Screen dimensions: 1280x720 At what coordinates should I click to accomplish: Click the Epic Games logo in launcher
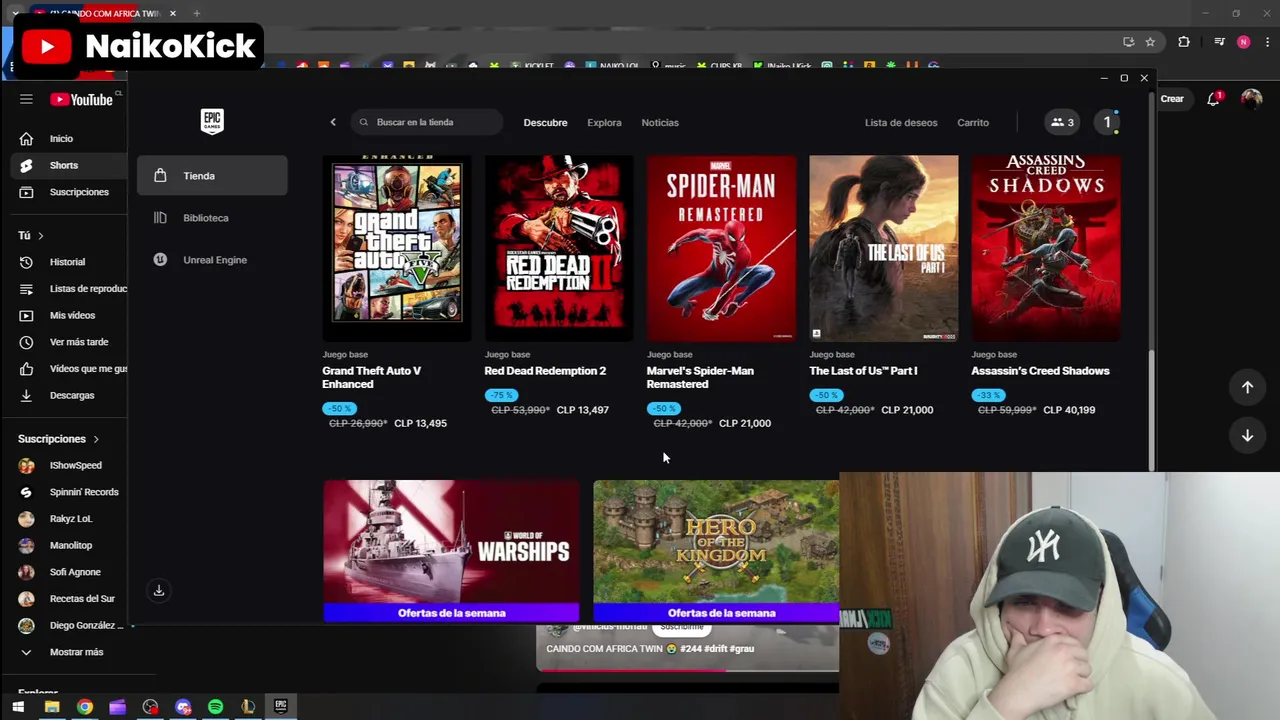tap(212, 121)
